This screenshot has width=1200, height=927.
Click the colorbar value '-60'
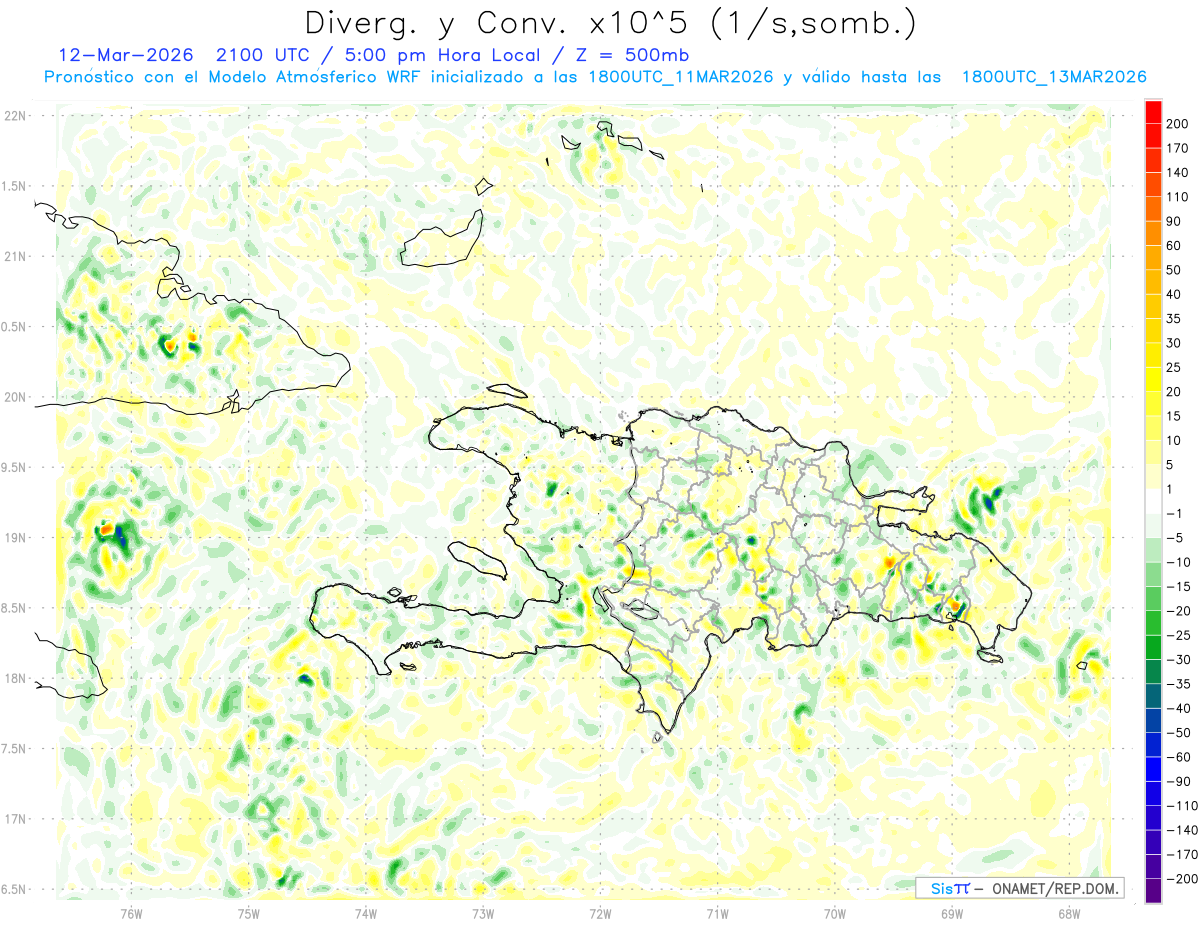pyautogui.click(x=1177, y=758)
